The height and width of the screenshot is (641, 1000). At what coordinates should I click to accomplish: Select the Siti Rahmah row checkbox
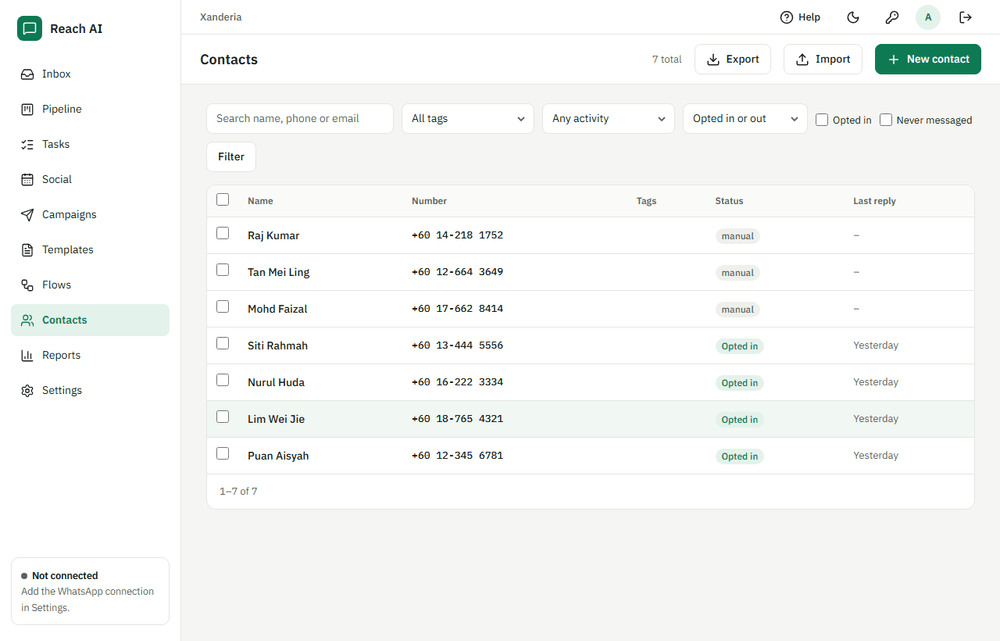point(223,343)
